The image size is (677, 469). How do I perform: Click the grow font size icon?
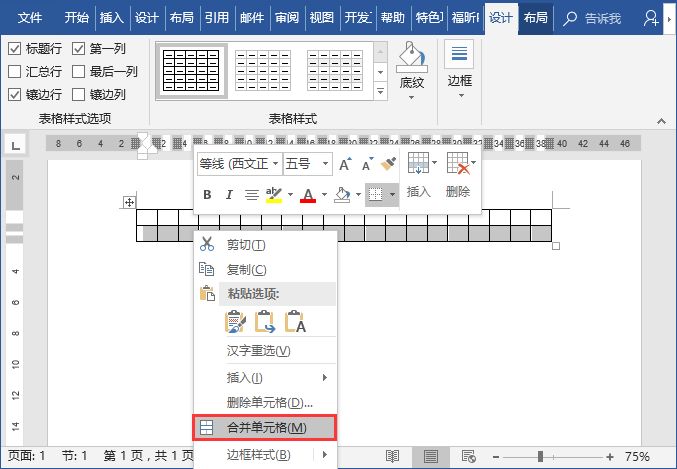(345, 164)
